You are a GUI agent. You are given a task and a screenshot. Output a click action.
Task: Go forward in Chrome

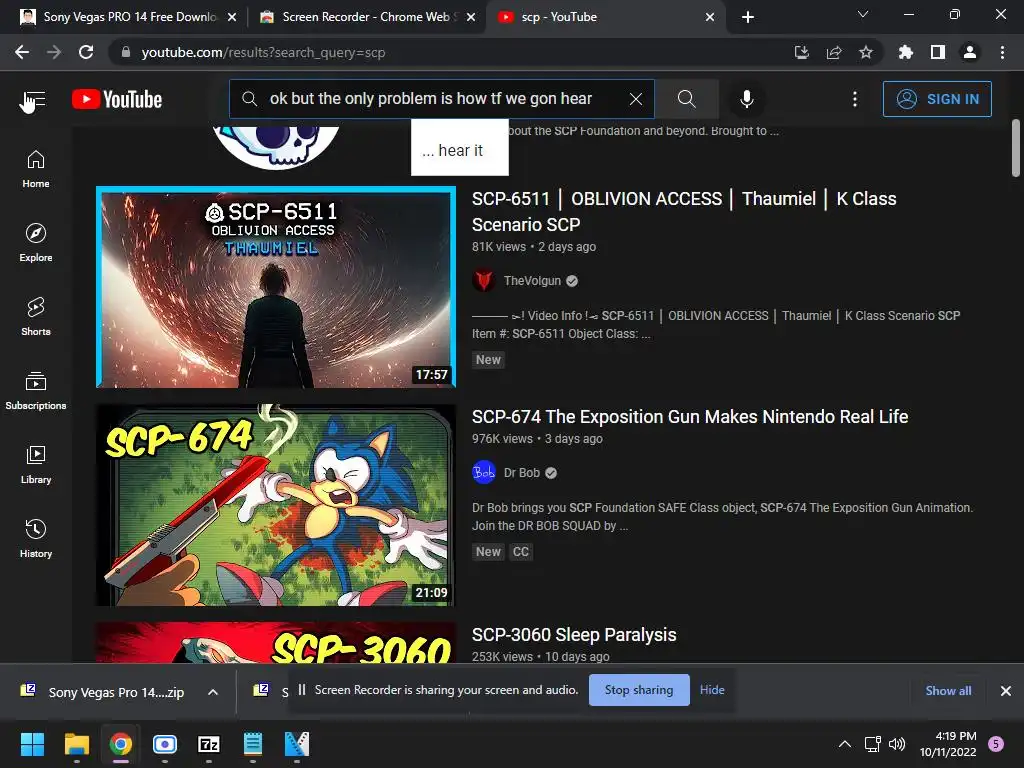[54, 52]
